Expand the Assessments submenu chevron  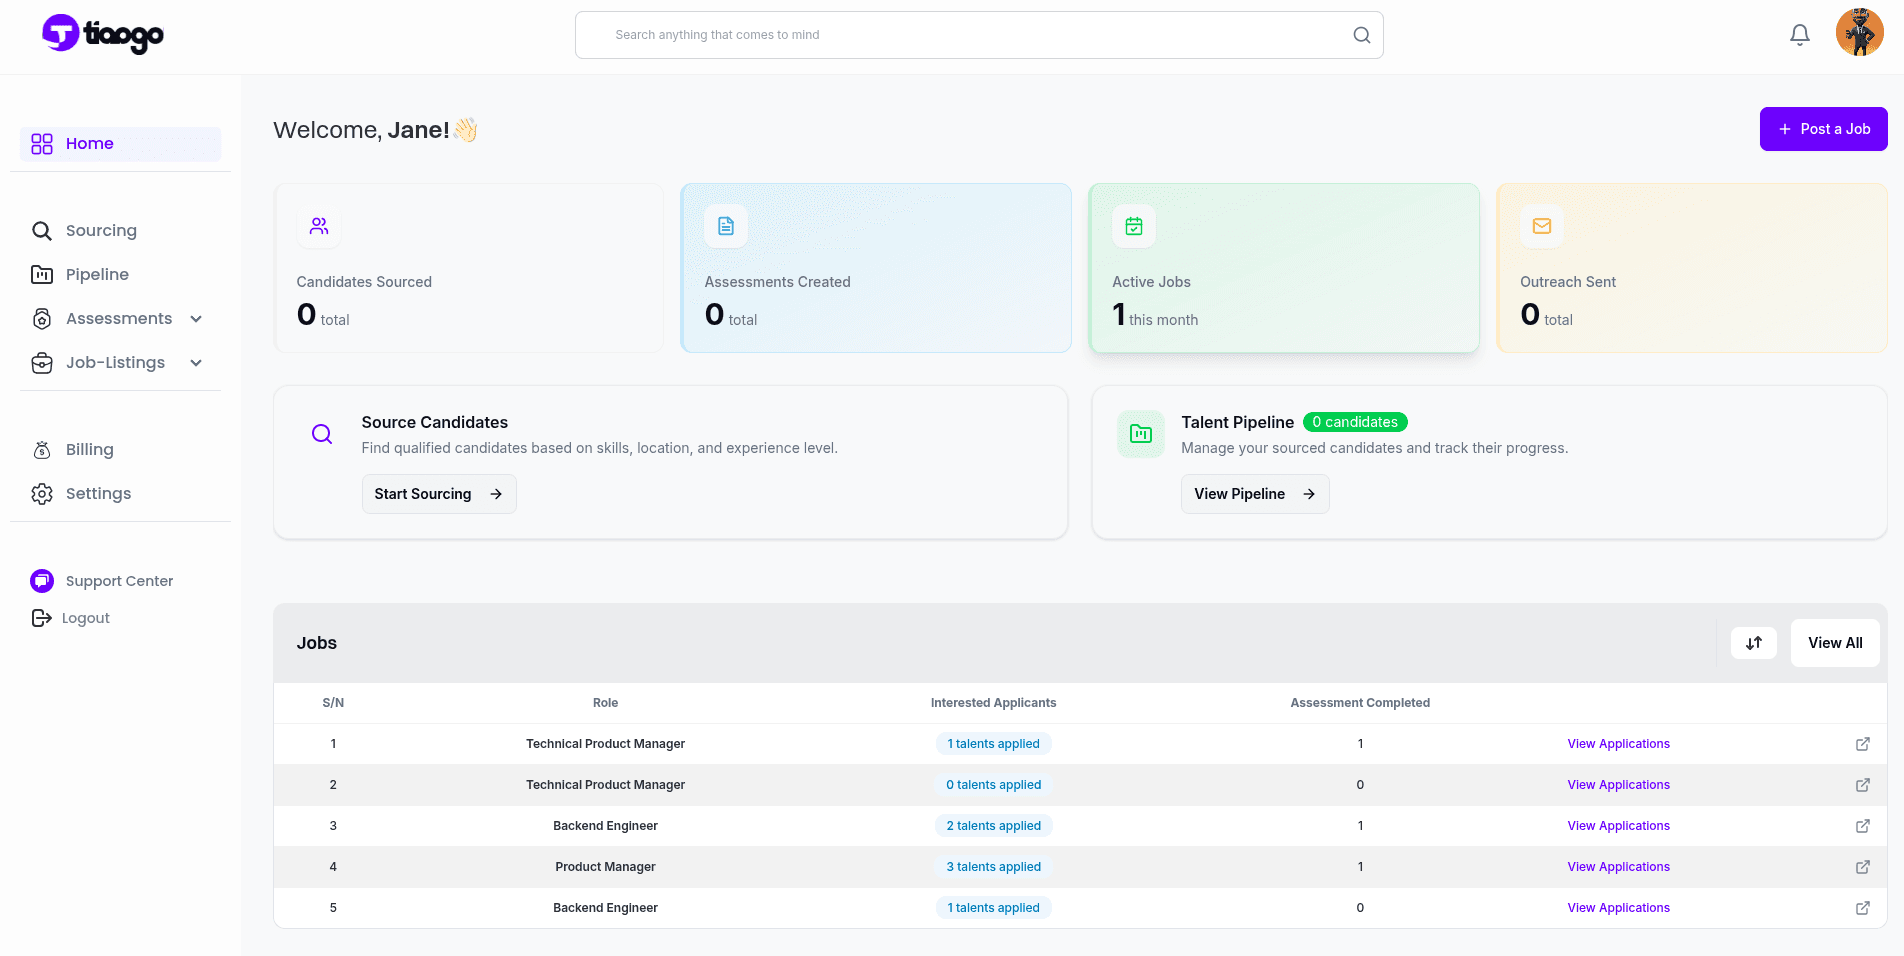tap(196, 319)
